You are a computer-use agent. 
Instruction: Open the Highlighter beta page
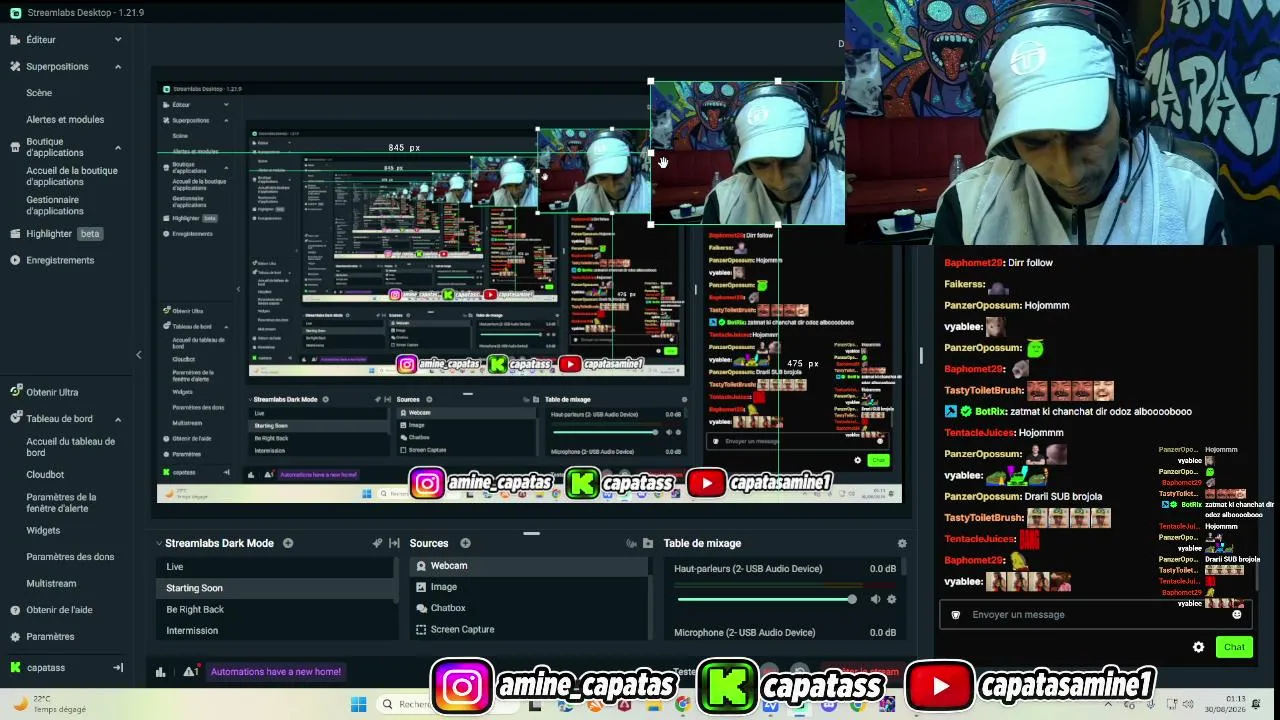pyautogui.click(x=56, y=233)
